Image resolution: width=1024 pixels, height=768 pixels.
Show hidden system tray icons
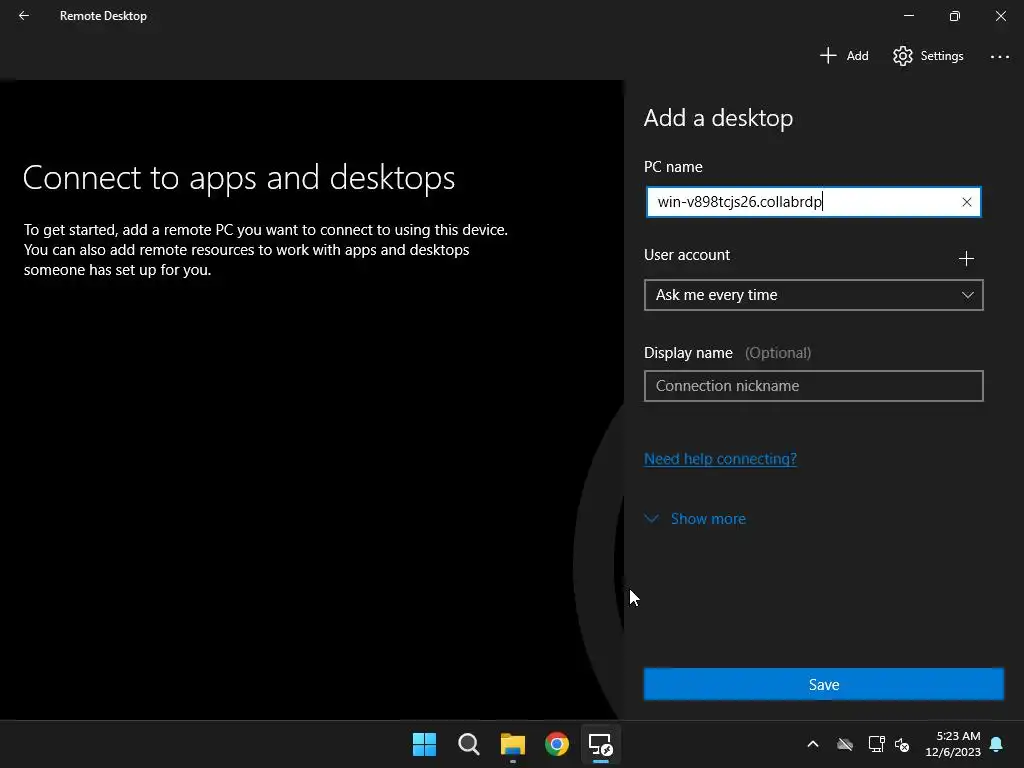tap(813, 744)
